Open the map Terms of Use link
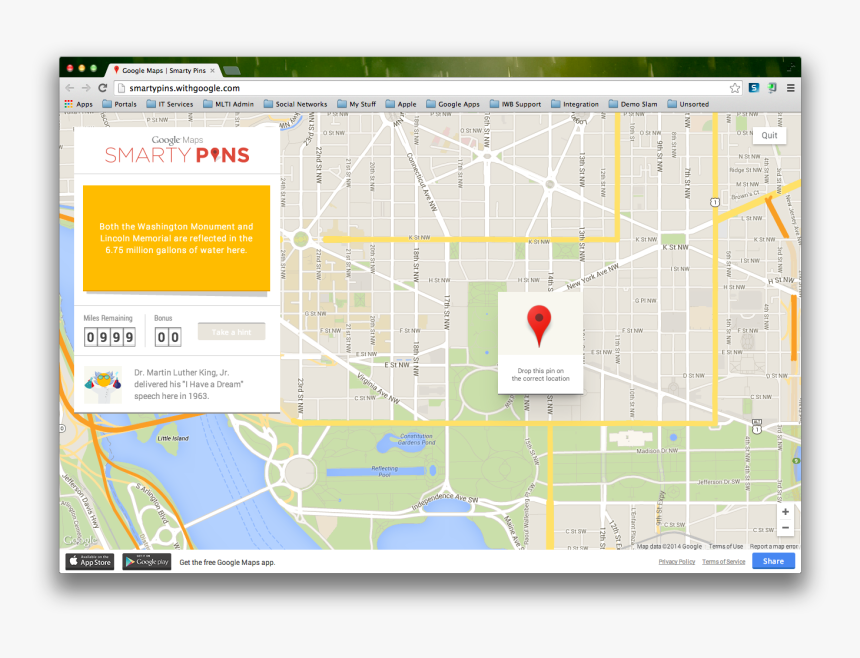This screenshot has width=860, height=658. [726, 546]
